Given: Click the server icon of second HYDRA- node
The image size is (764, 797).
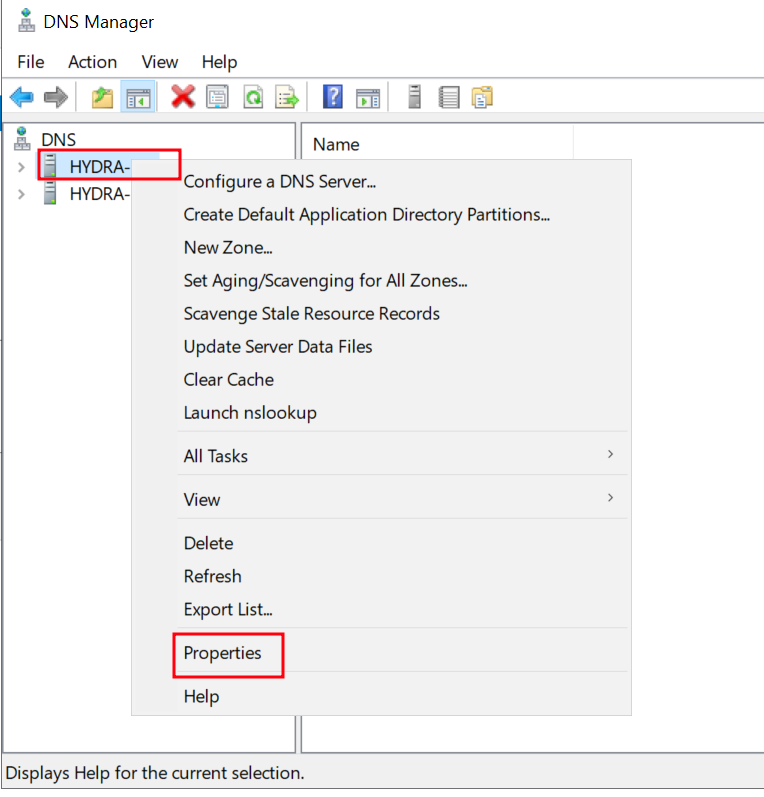Looking at the screenshot, I should tap(50, 193).
